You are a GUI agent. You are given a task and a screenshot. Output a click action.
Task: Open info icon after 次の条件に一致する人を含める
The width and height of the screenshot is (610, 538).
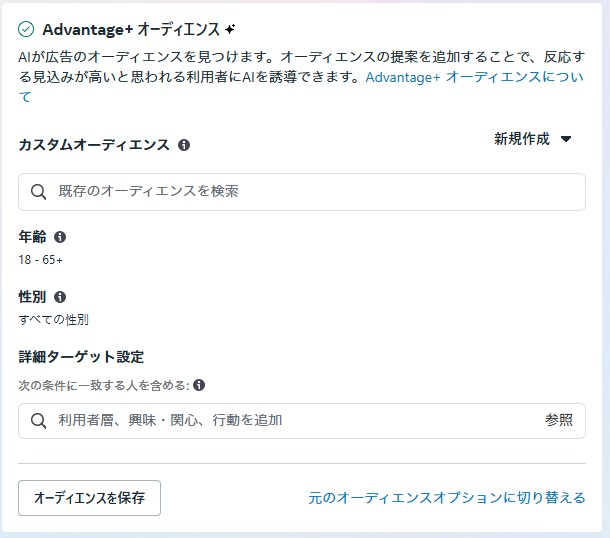[x=199, y=385]
